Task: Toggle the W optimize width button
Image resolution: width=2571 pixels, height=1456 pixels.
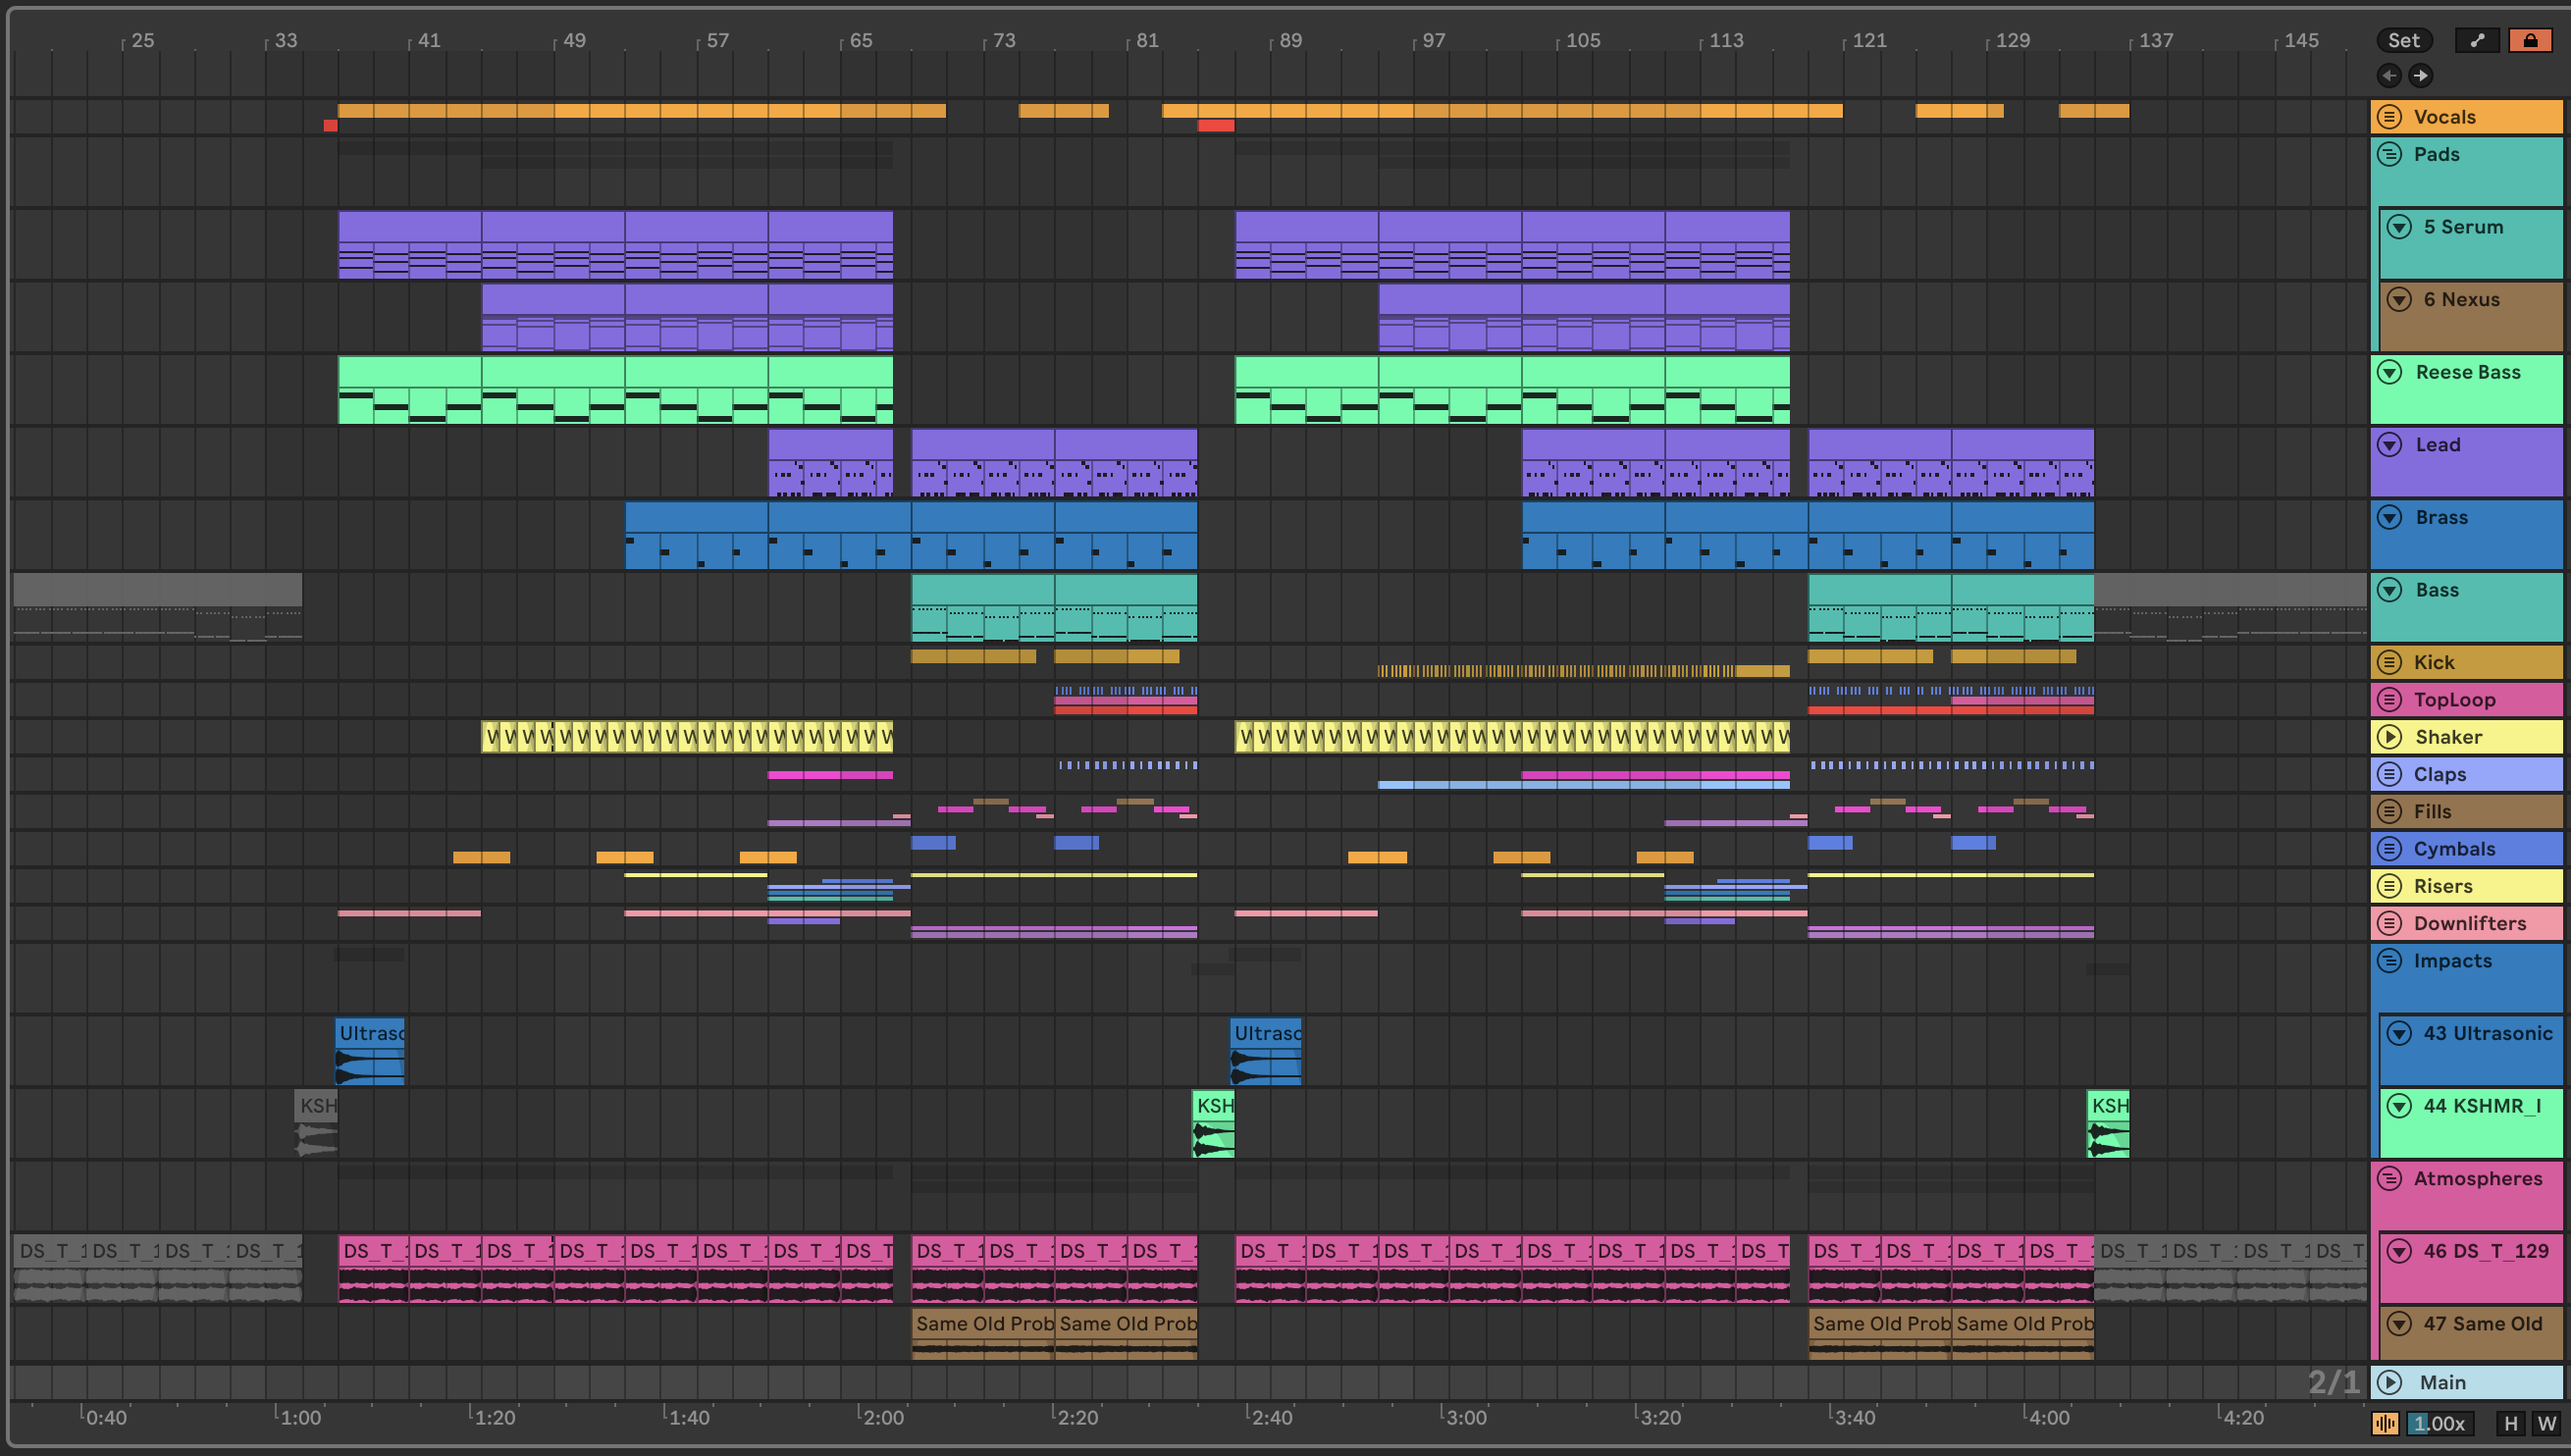Action: coord(2545,1423)
